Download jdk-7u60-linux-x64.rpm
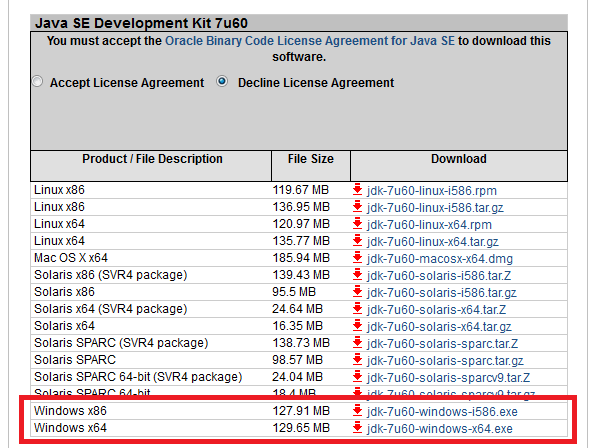Viewport: 590px width, 448px height. 429,225
